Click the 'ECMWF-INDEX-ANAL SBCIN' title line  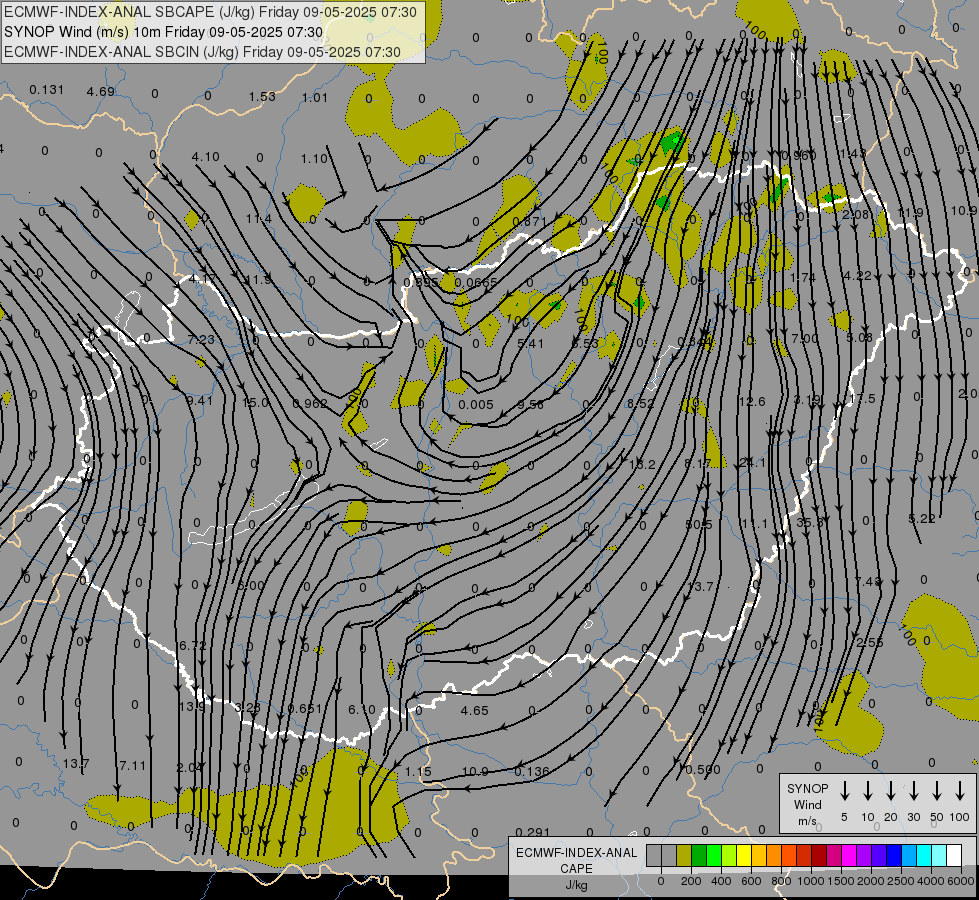click(202, 52)
